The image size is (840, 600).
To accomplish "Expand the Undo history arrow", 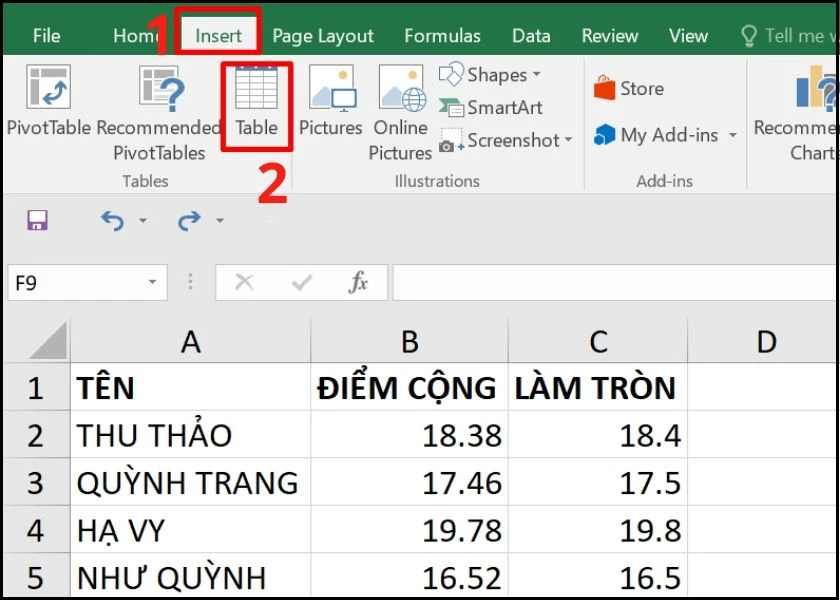I will pos(142,220).
